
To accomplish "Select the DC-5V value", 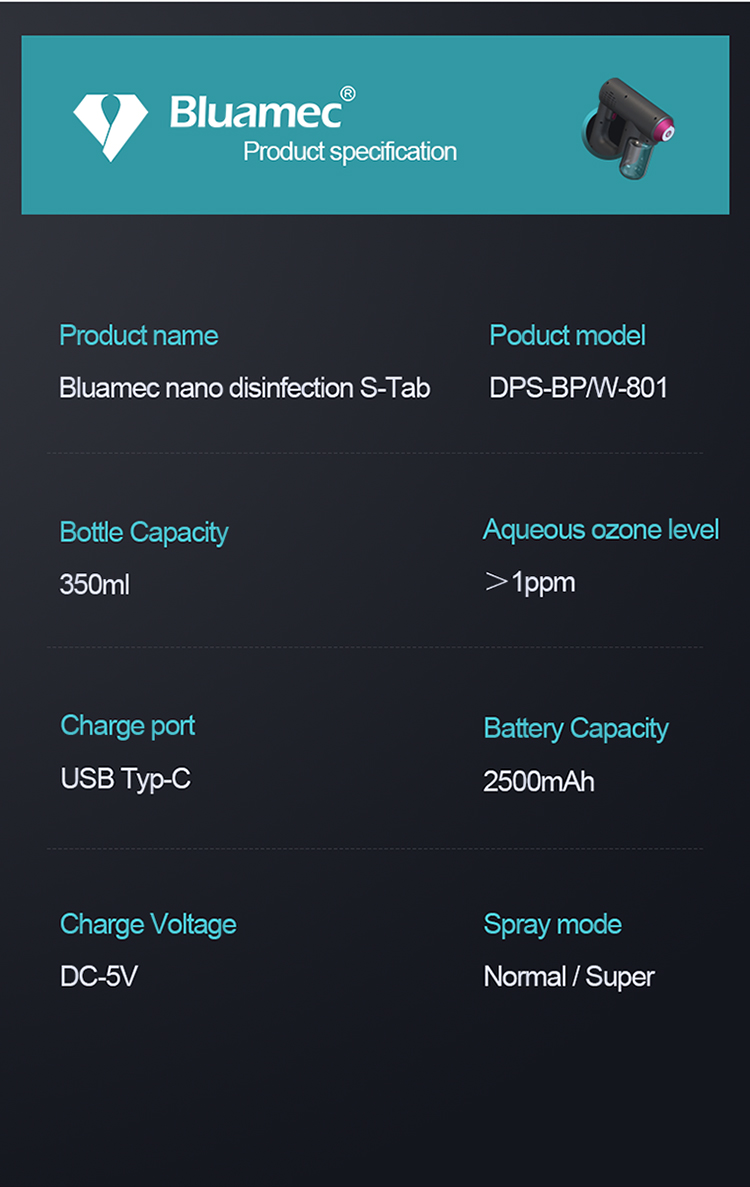I will [99, 977].
